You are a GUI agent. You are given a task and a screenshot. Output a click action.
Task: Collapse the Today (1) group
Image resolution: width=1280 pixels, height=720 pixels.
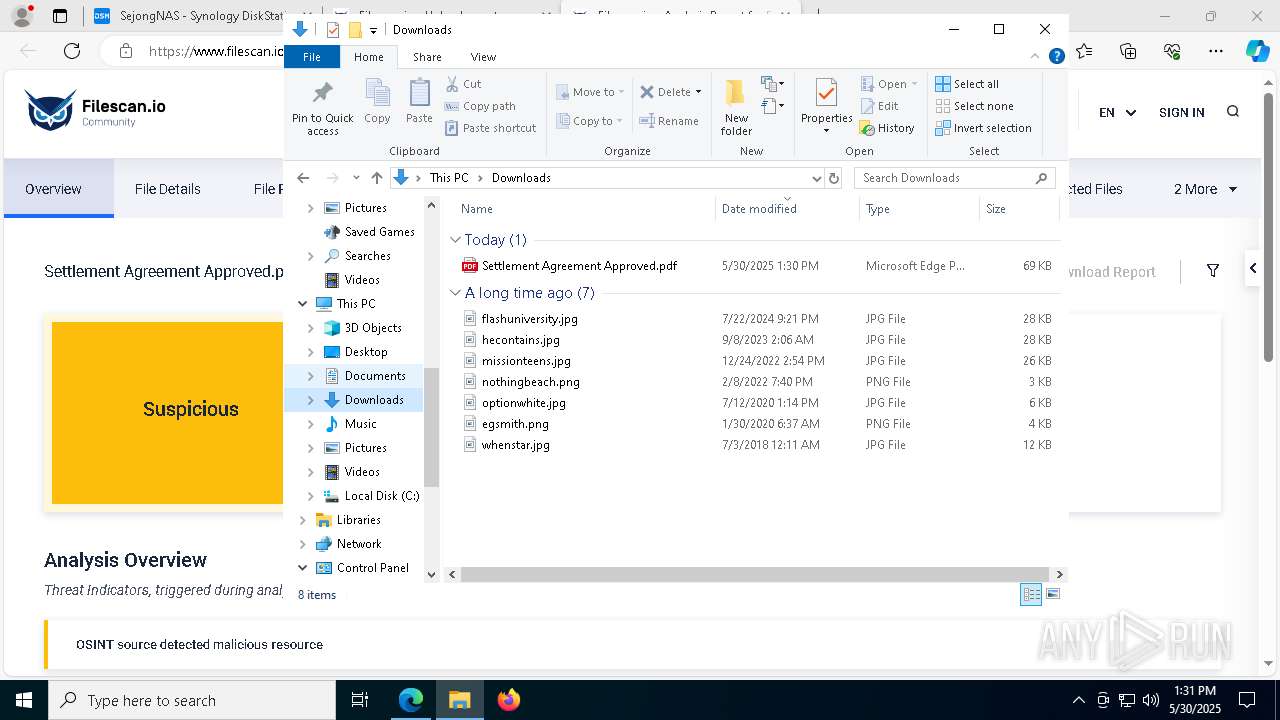455,240
